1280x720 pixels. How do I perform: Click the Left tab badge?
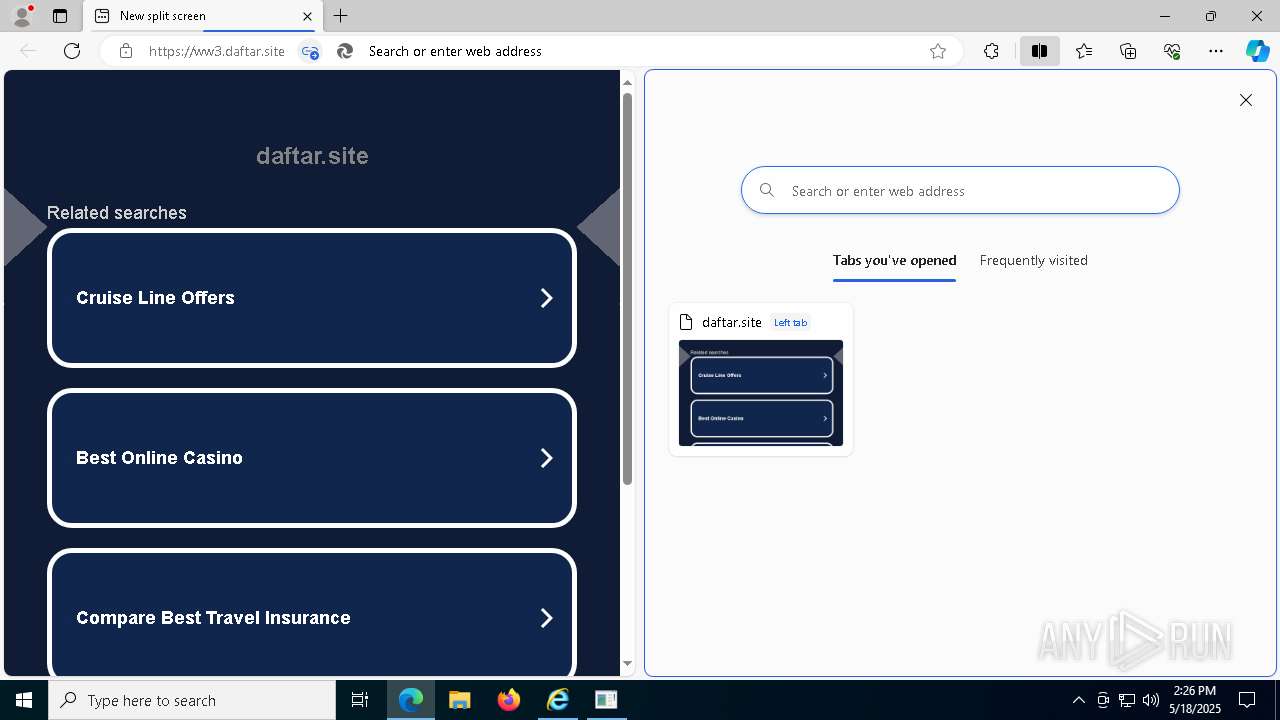point(790,322)
